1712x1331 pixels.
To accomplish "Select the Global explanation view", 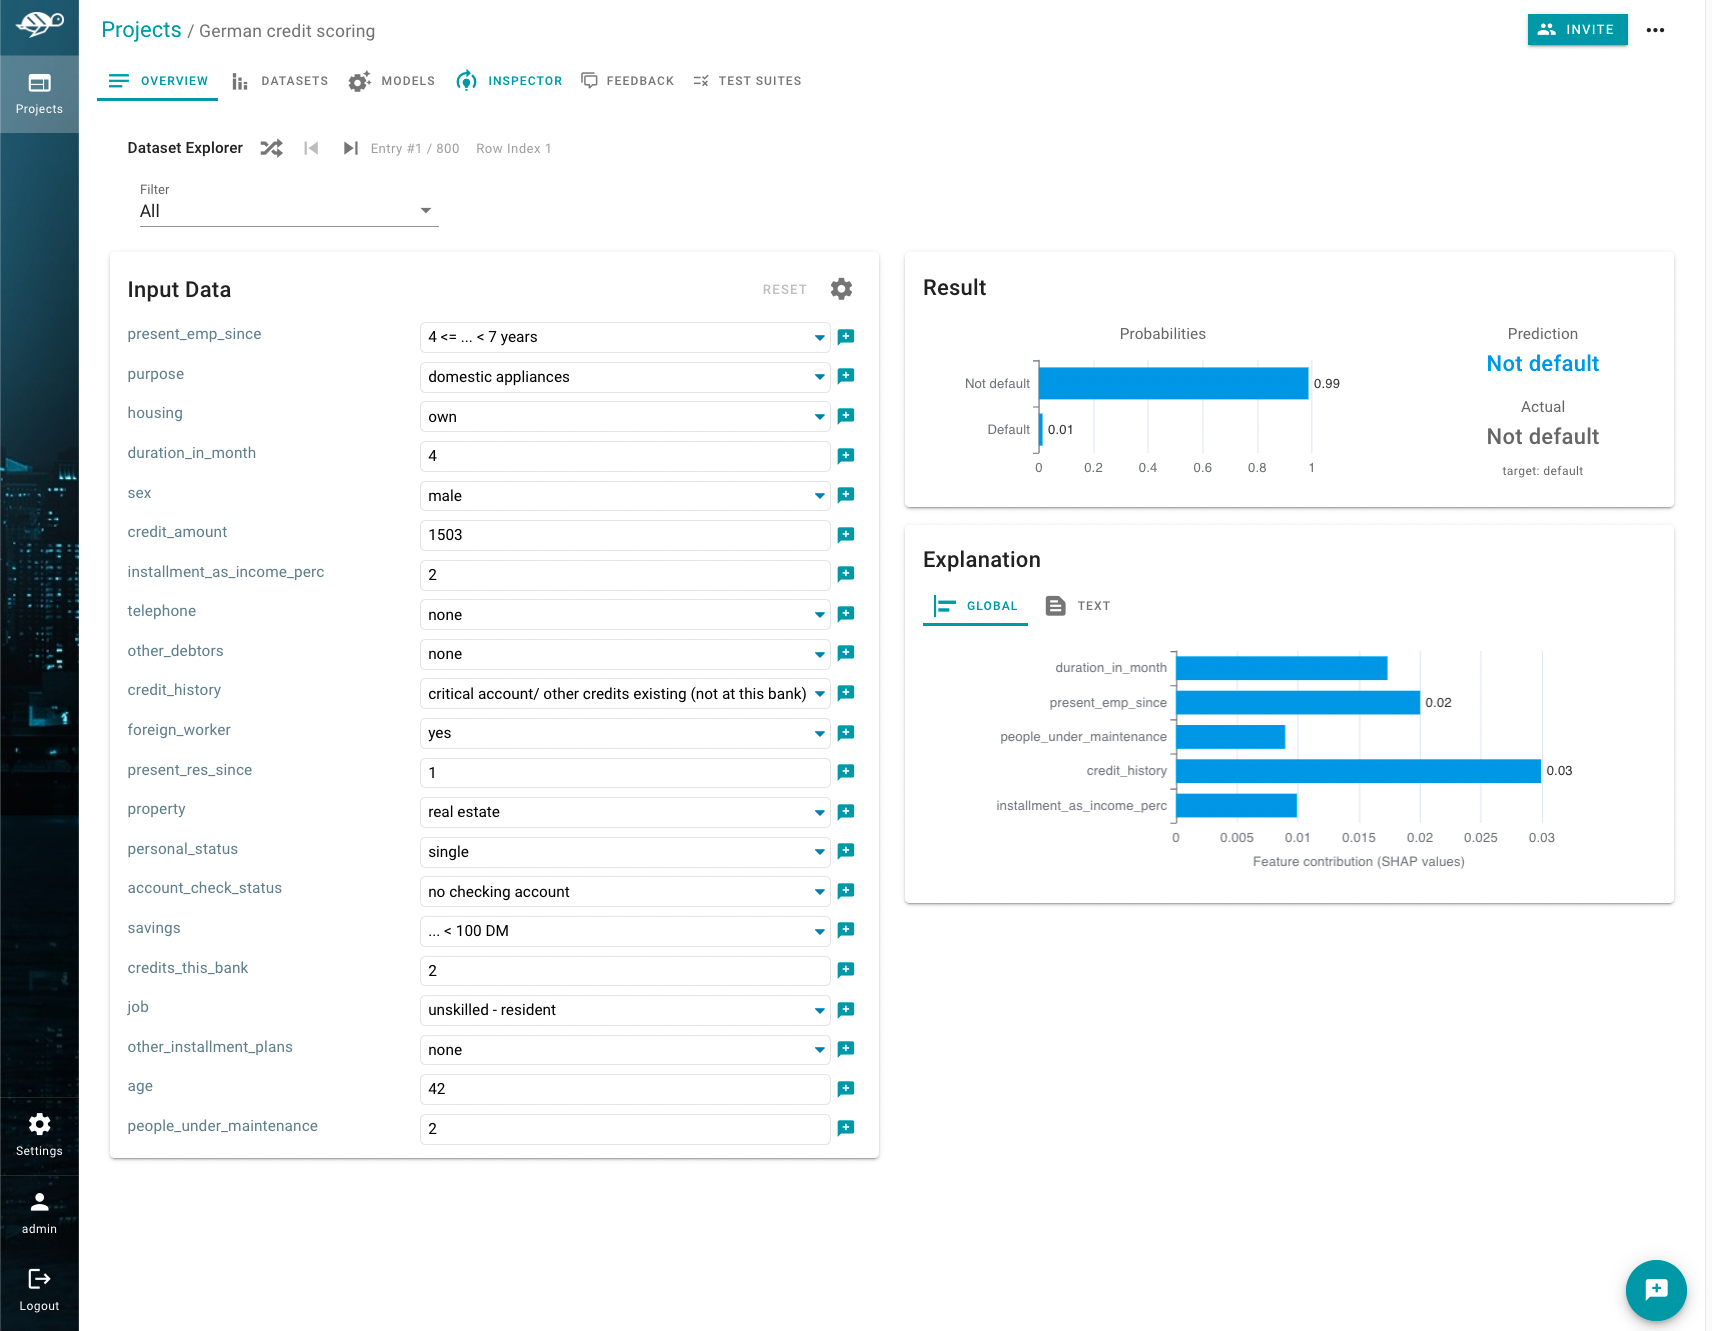I will click(975, 606).
